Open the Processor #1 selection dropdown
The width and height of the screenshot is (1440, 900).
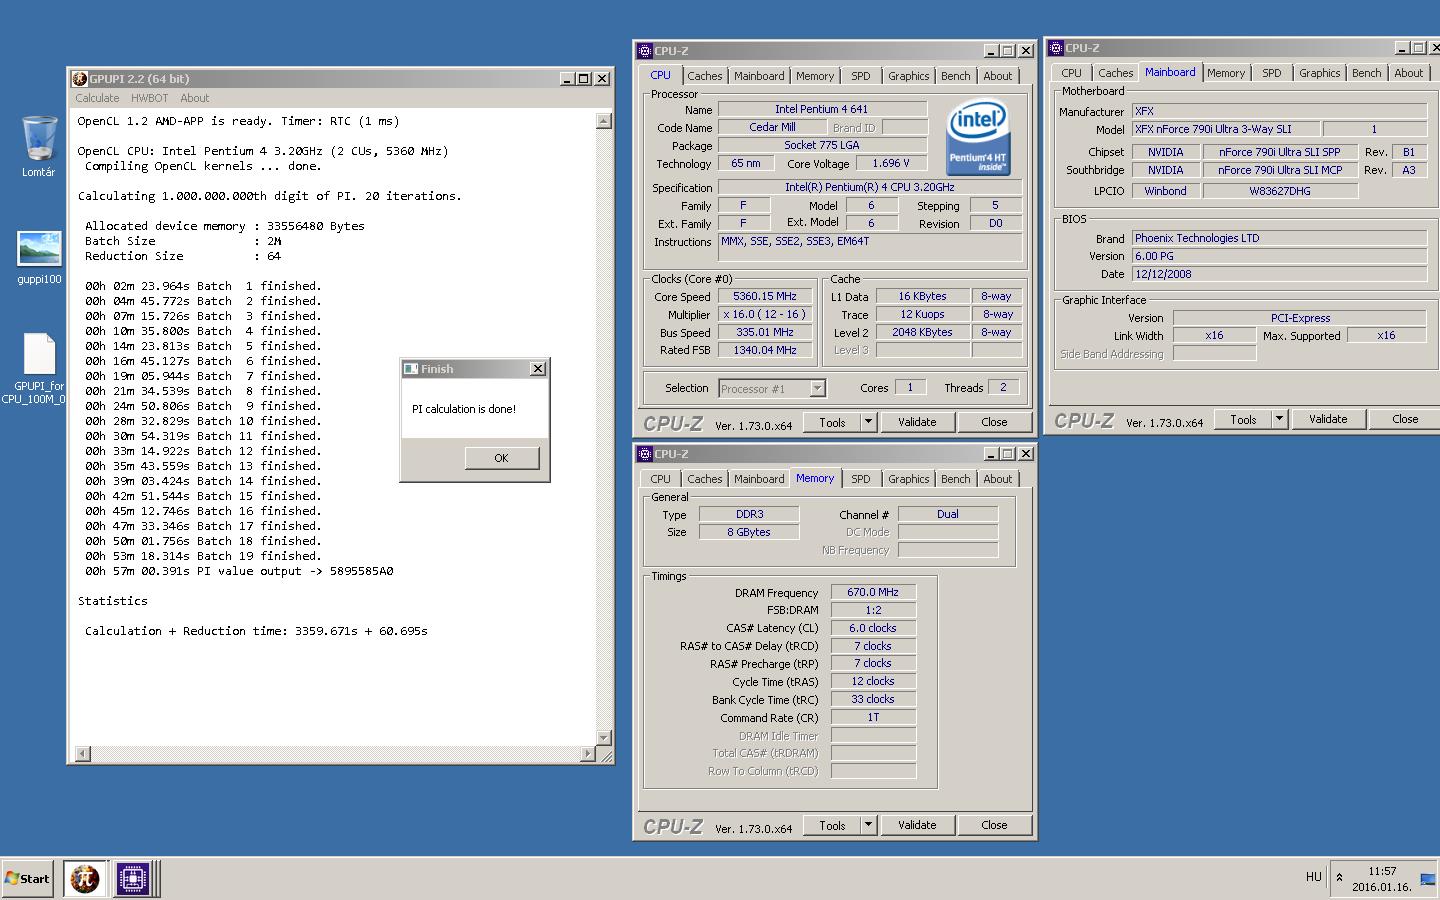point(771,388)
